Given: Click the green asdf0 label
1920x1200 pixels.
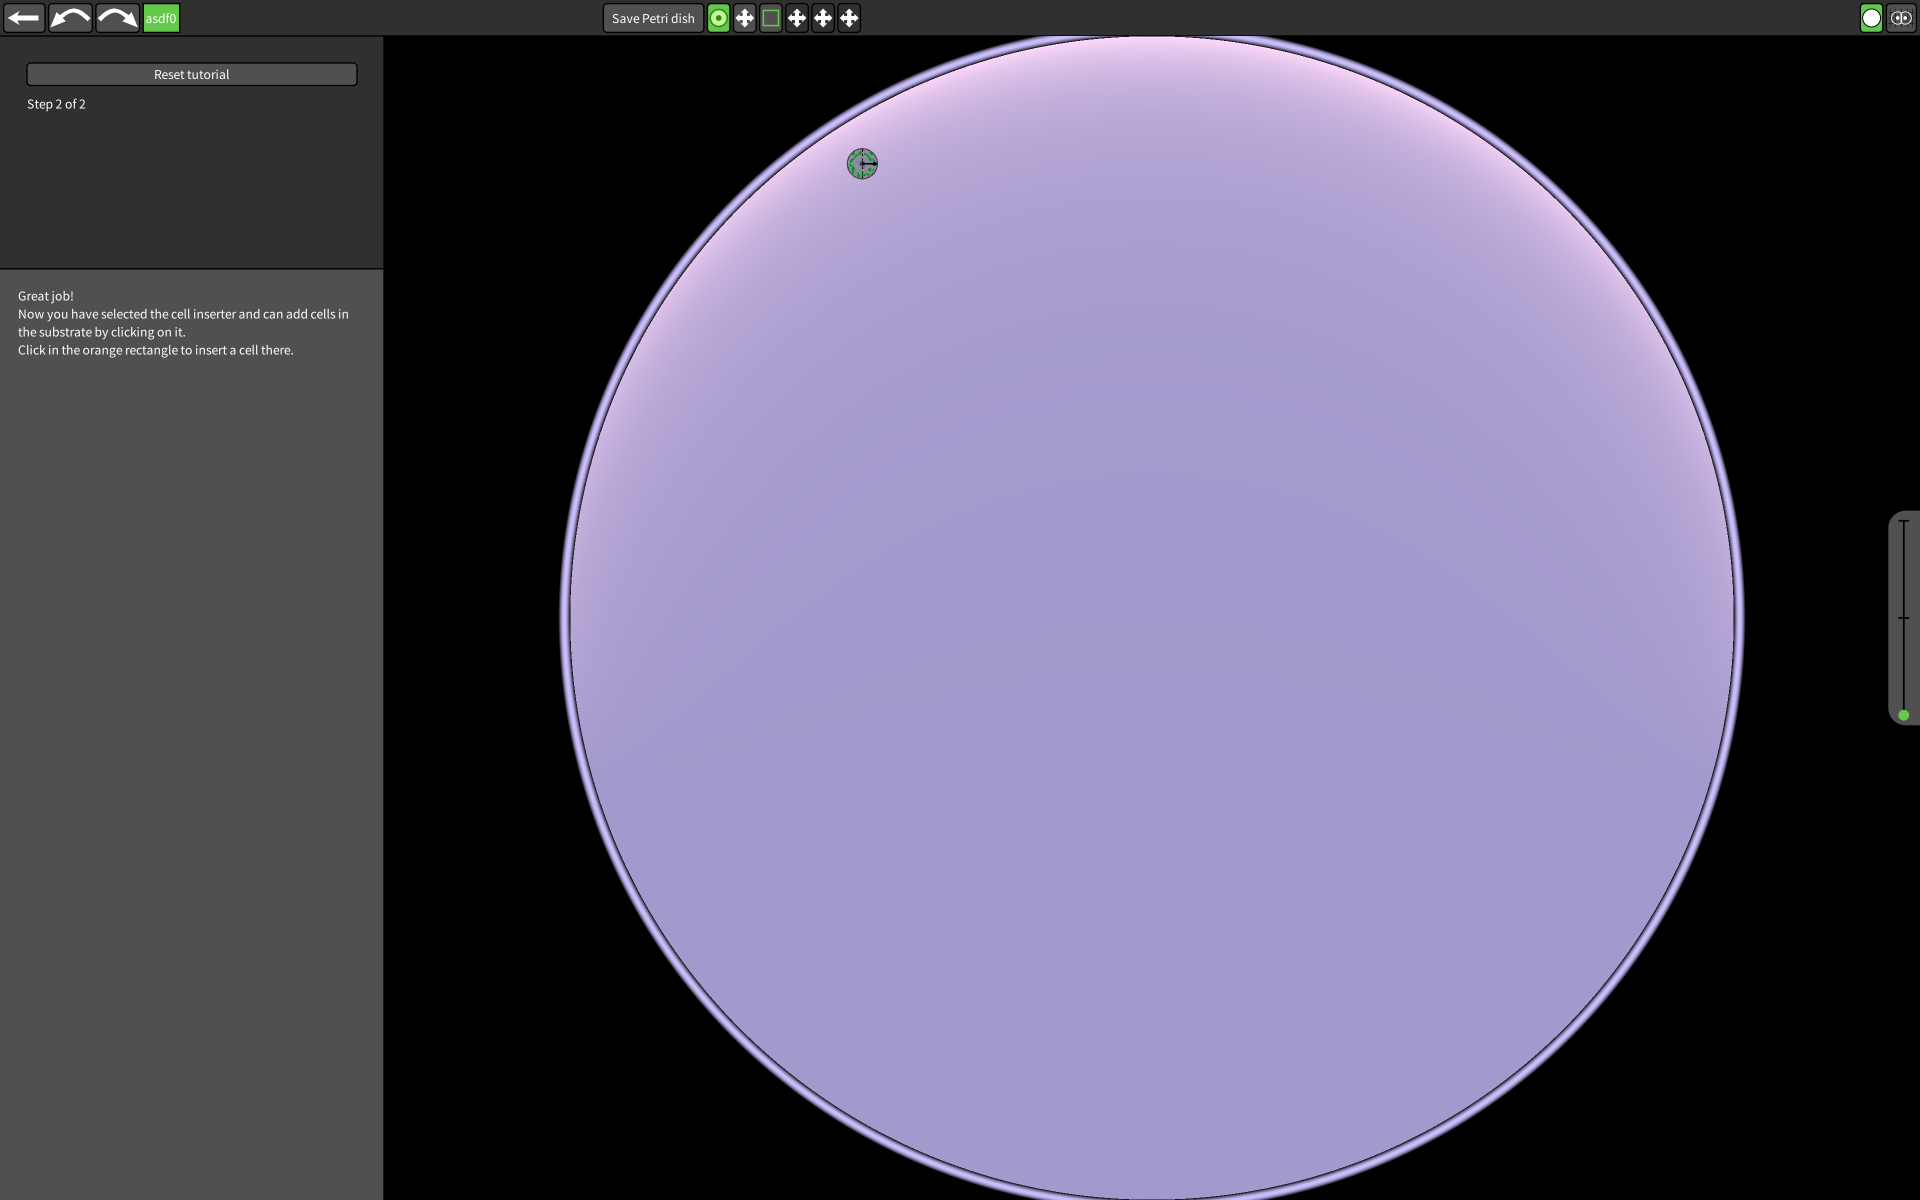Looking at the screenshot, I should 161,18.
